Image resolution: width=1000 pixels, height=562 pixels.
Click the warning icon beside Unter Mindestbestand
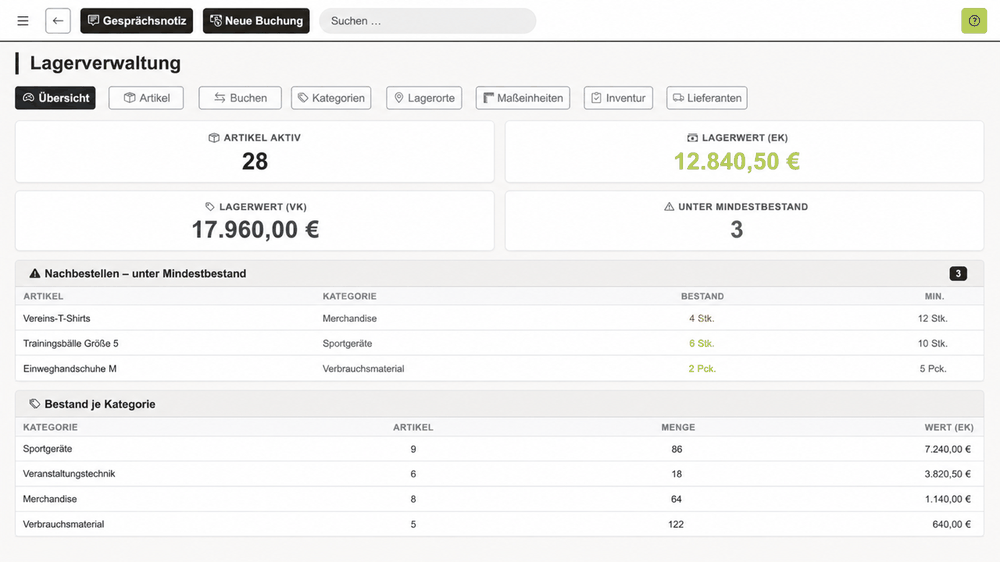click(669, 207)
